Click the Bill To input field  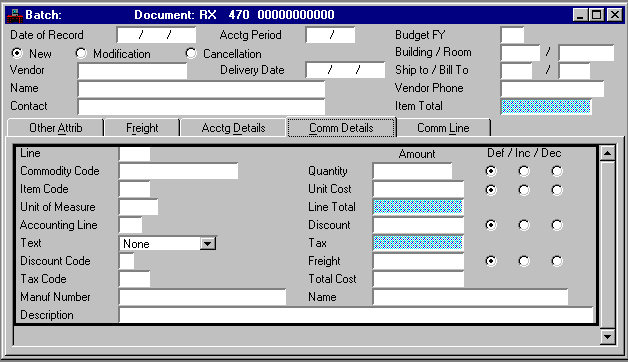(x=574, y=71)
